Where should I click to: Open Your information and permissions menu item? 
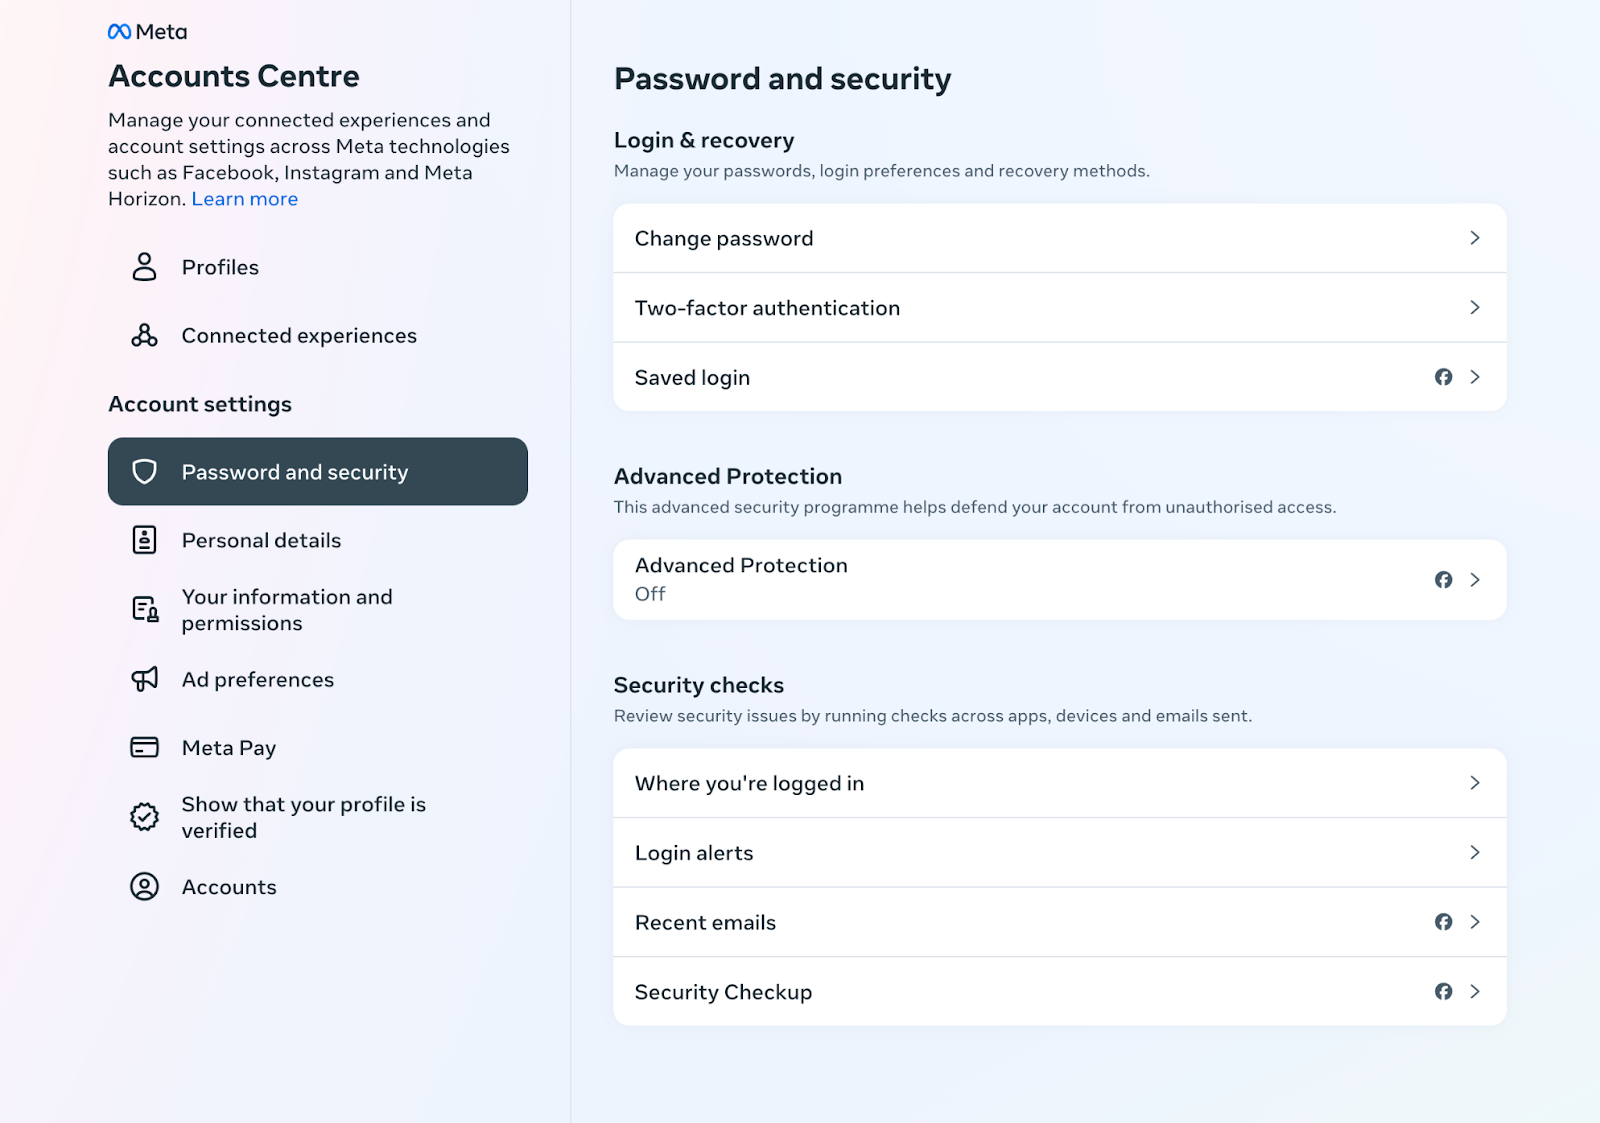tap(287, 610)
